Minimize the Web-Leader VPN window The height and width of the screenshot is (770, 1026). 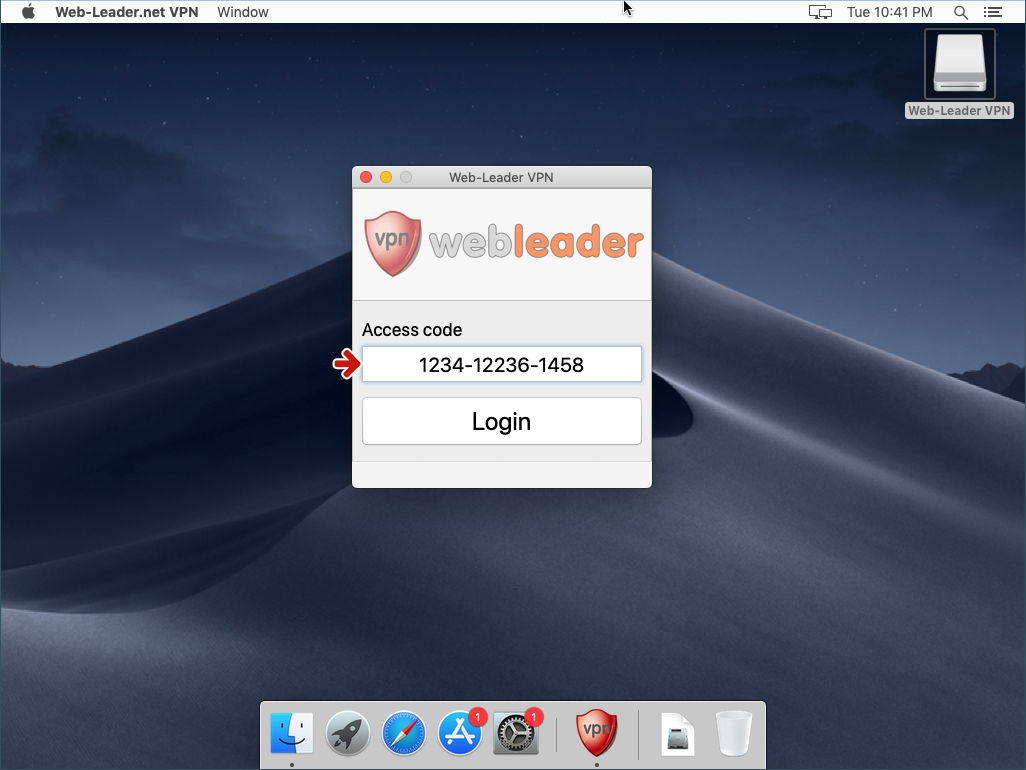tap(386, 177)
